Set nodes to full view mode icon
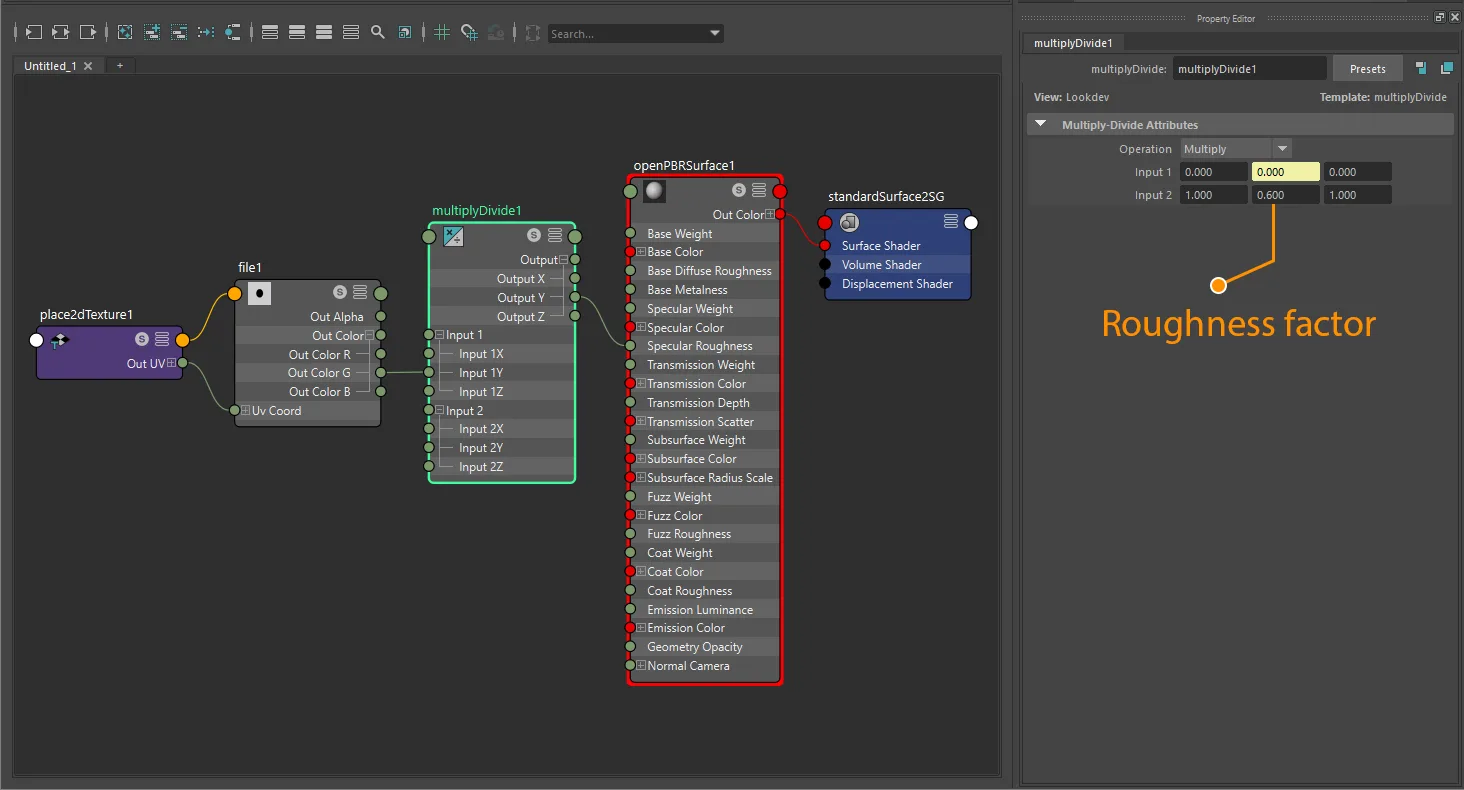1464x790 pixels. [324, 32]
